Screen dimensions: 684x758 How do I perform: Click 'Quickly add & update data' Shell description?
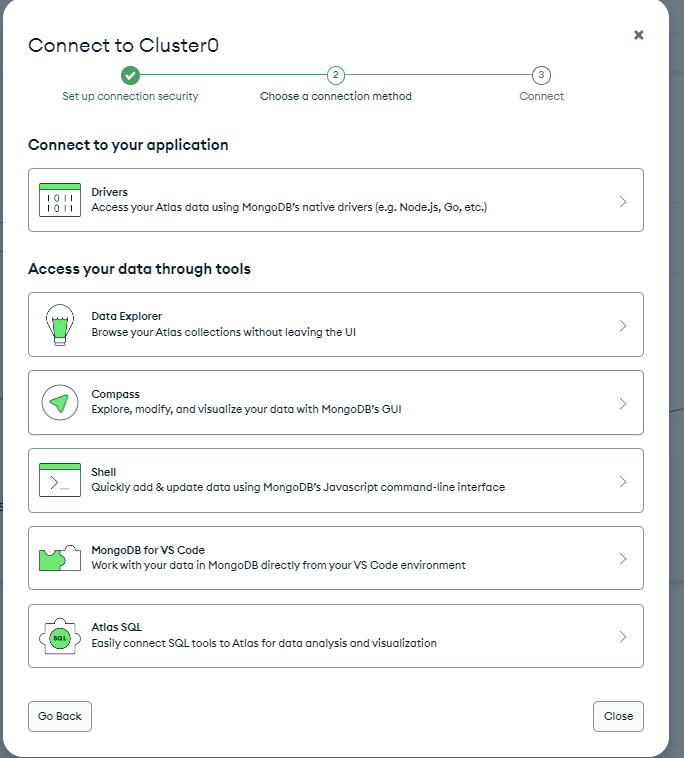click(x=298, y=487)
